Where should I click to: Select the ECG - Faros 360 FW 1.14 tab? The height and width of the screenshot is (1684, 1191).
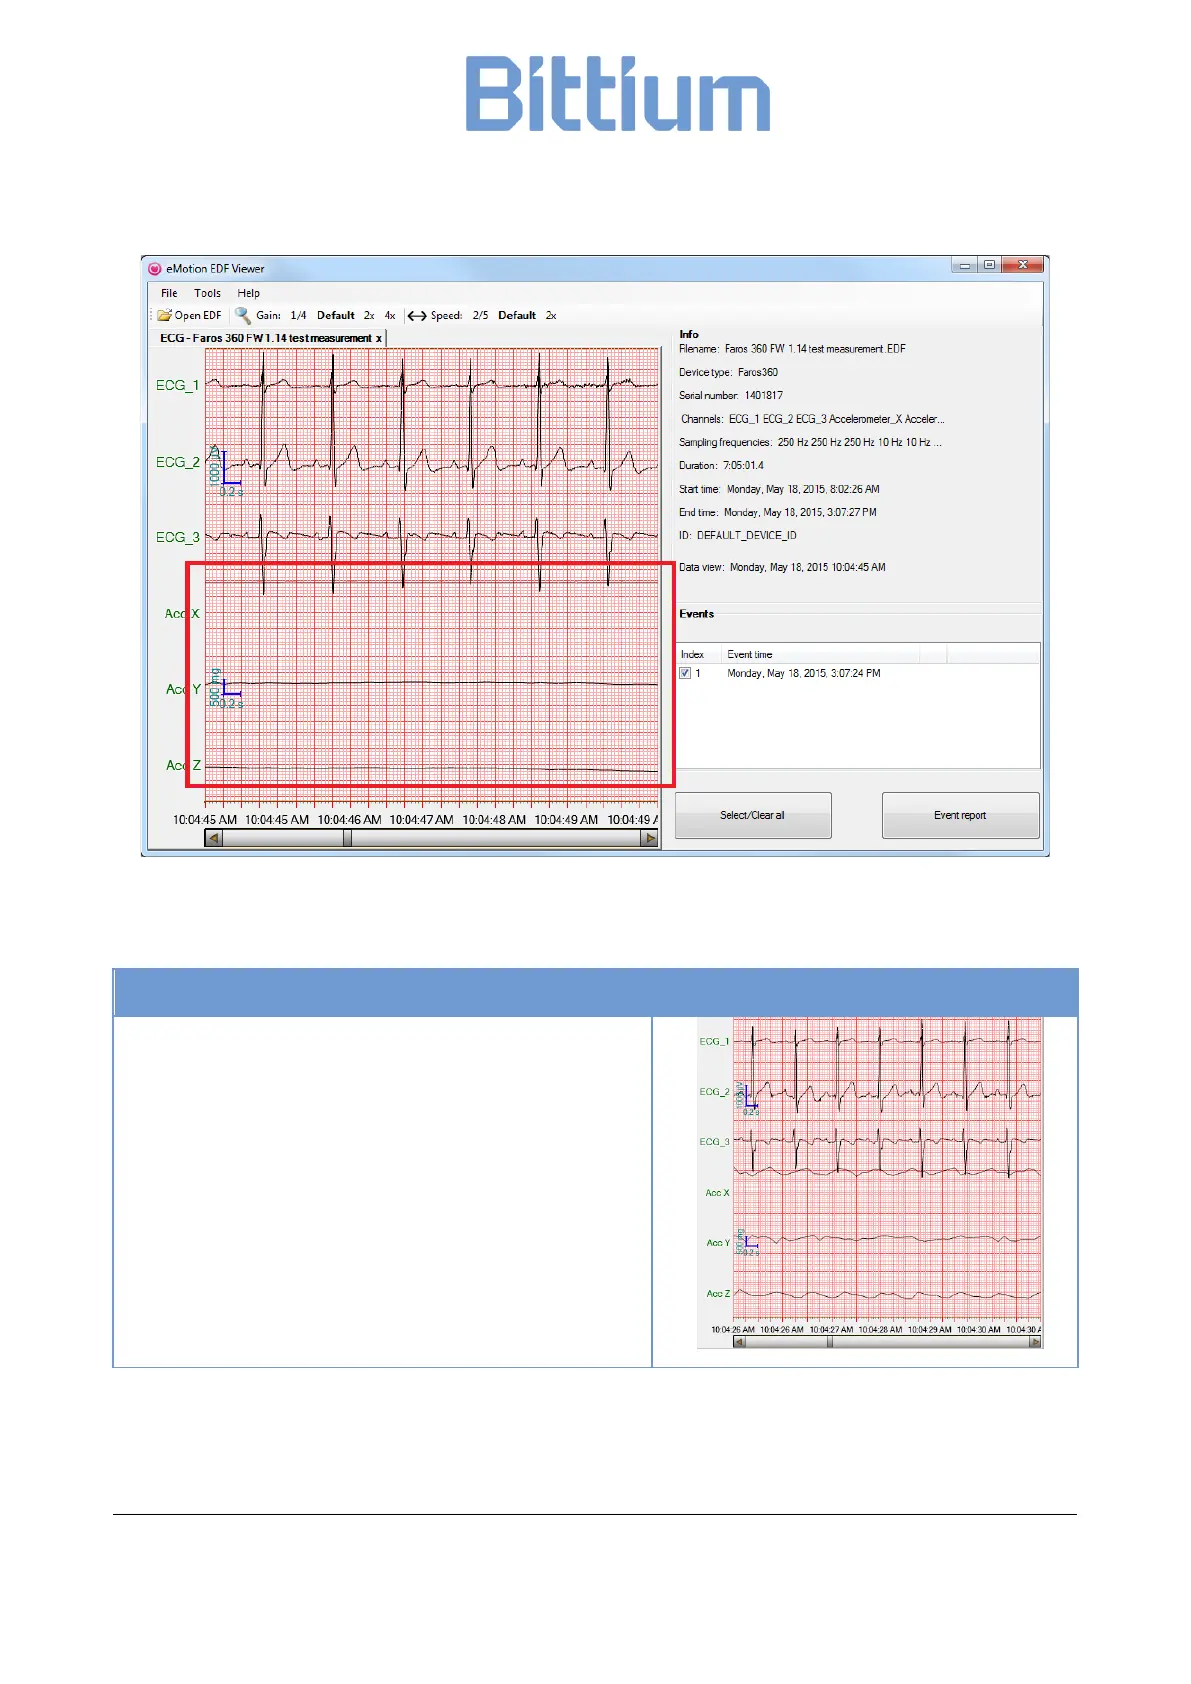click(265, 338)
